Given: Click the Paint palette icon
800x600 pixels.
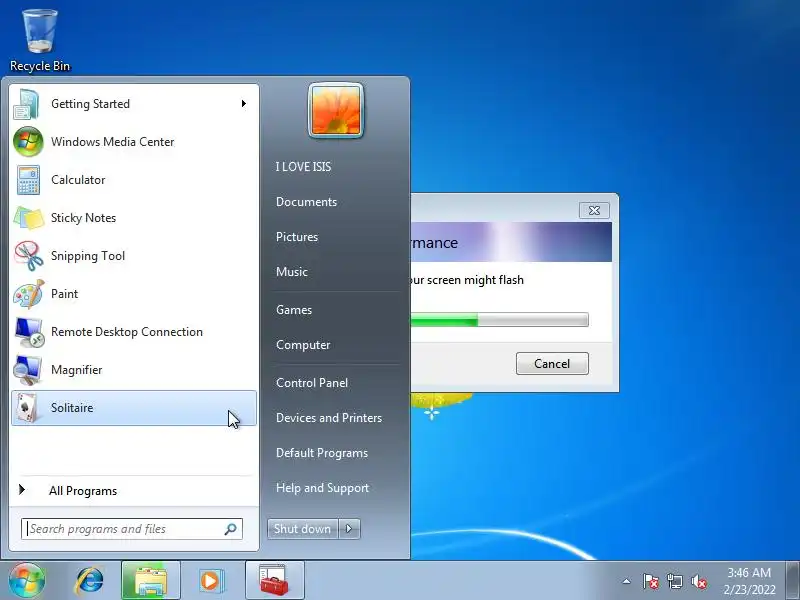Looking at the screenshot, I should click(29, 294).
